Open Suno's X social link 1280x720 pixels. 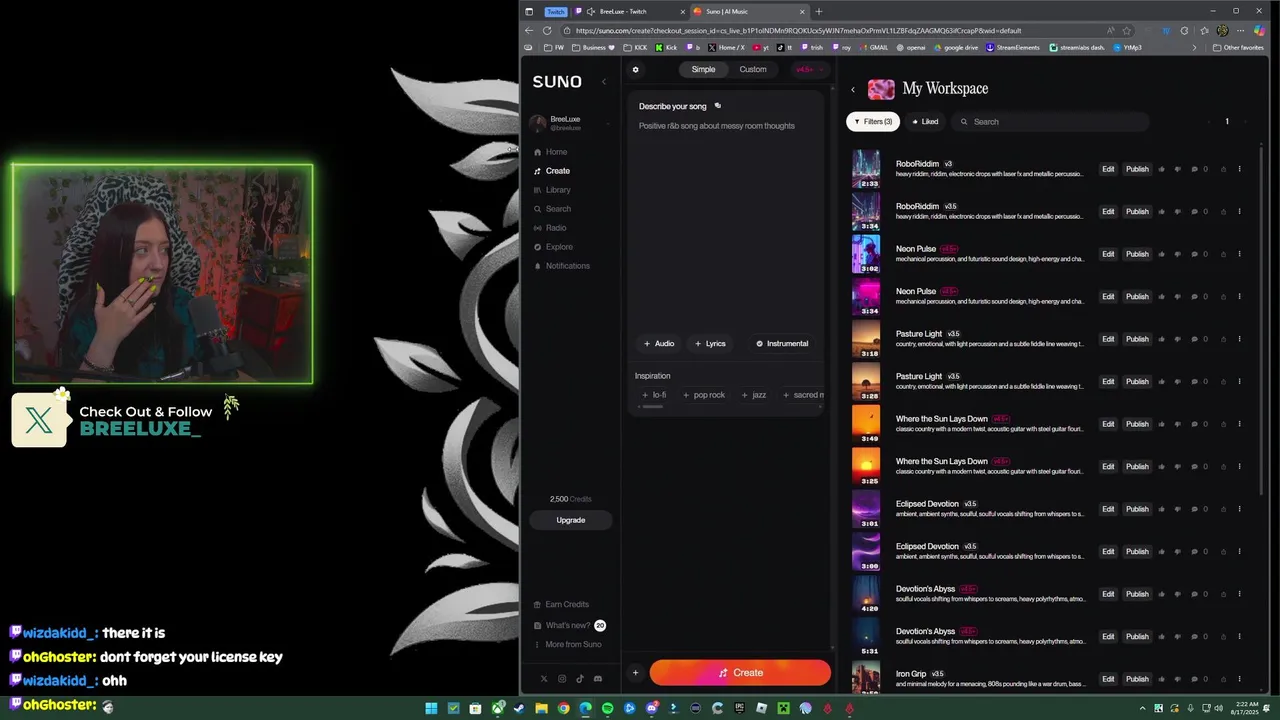(544, 679)
